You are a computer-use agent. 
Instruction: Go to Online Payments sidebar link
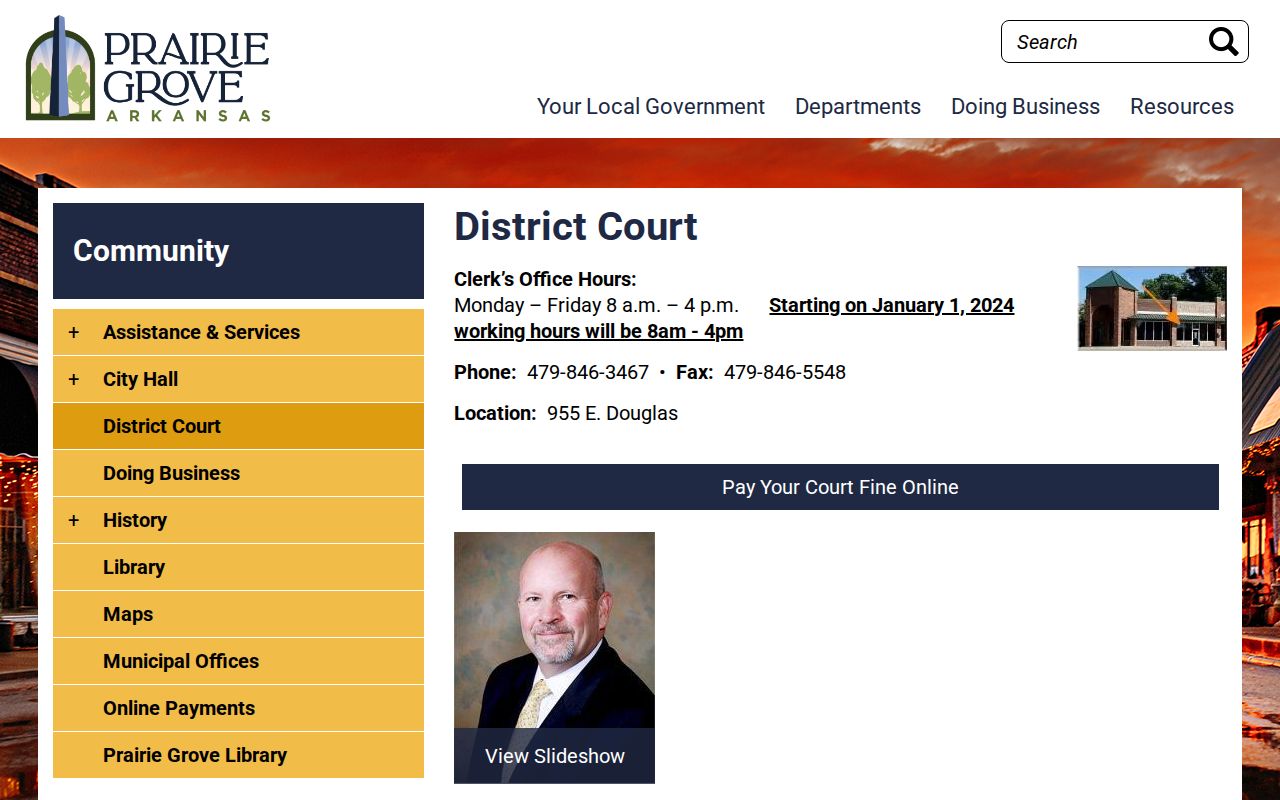pos(238,708)
